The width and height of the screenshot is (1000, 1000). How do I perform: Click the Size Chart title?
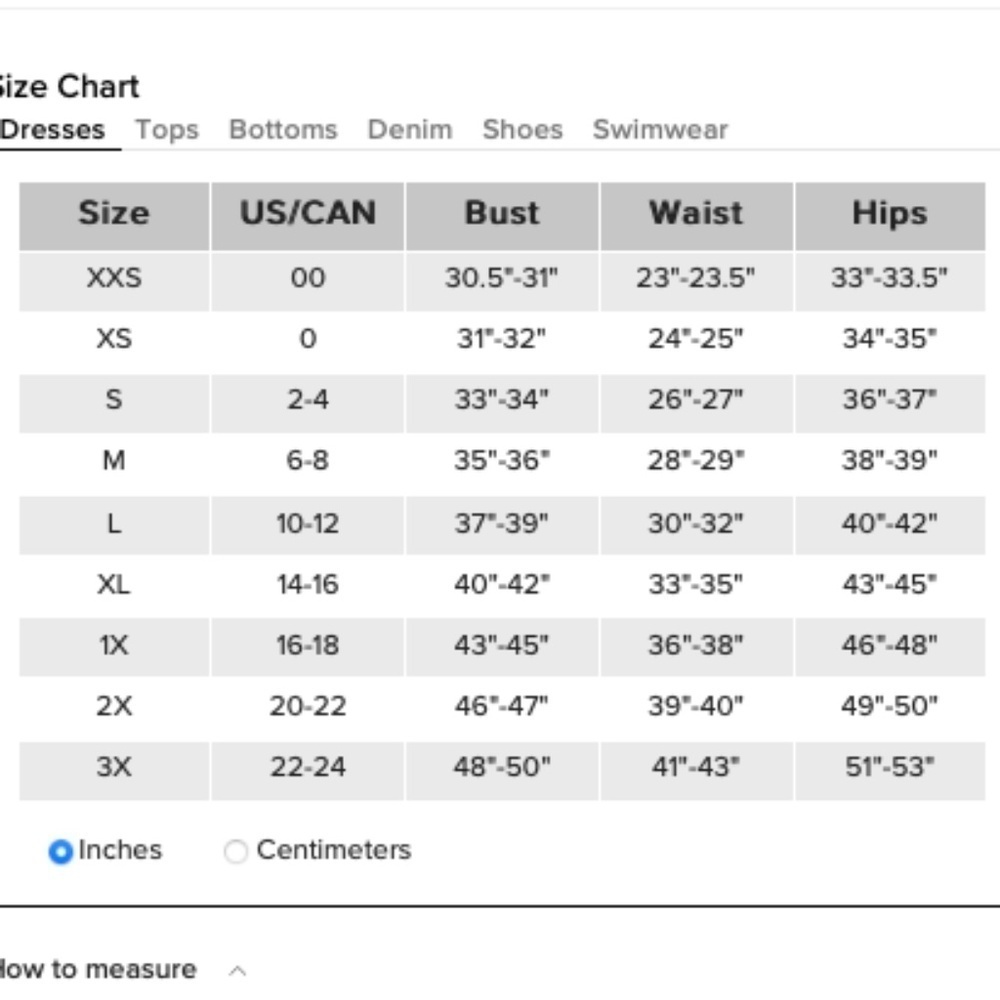click(69, 87)
